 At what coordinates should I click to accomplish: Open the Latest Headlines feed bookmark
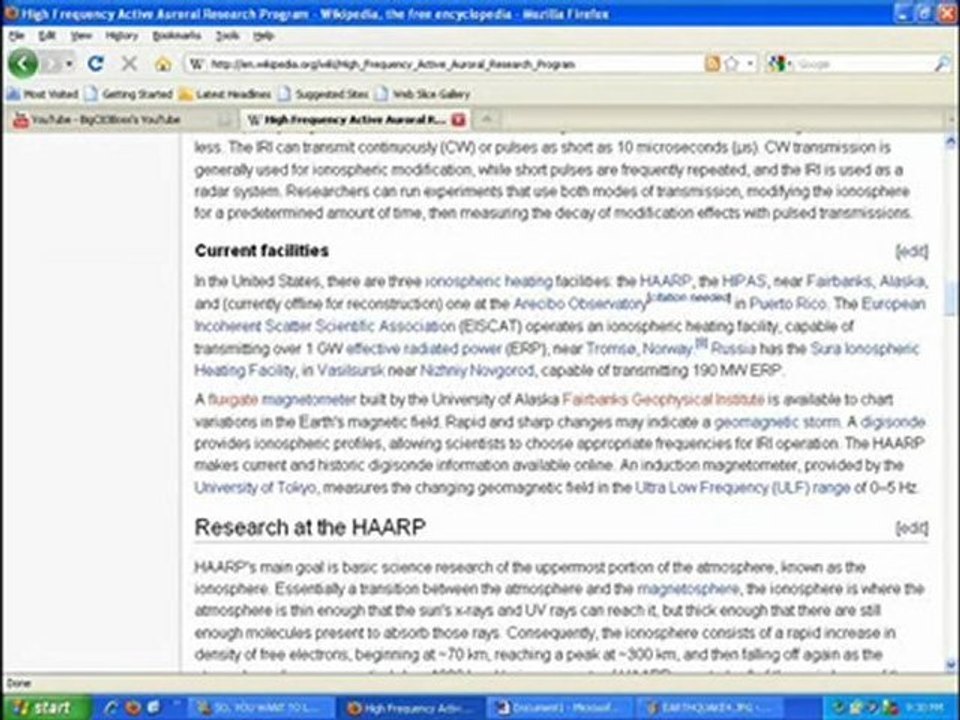[225, 94]
